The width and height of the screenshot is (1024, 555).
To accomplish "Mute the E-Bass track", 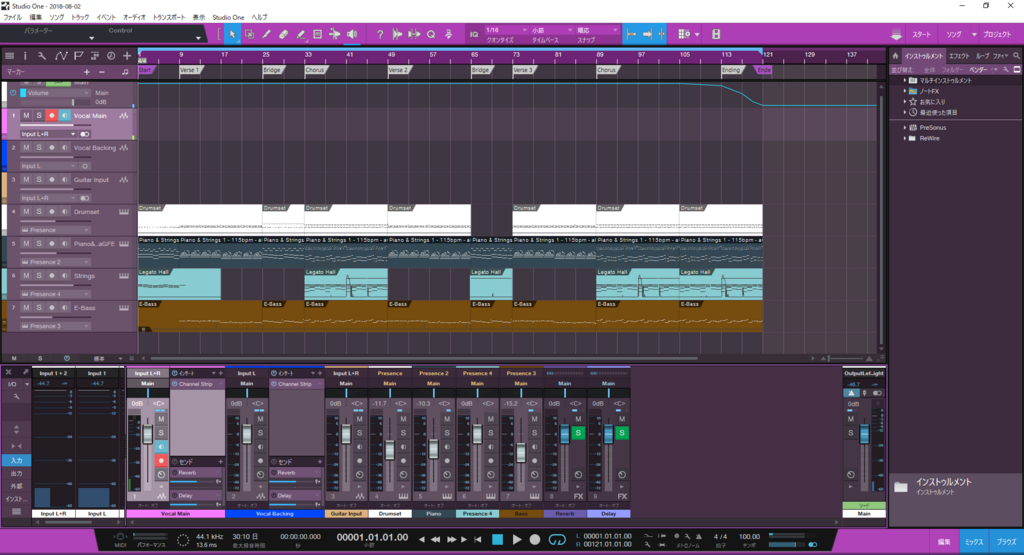I will click(x=26, y=308).
